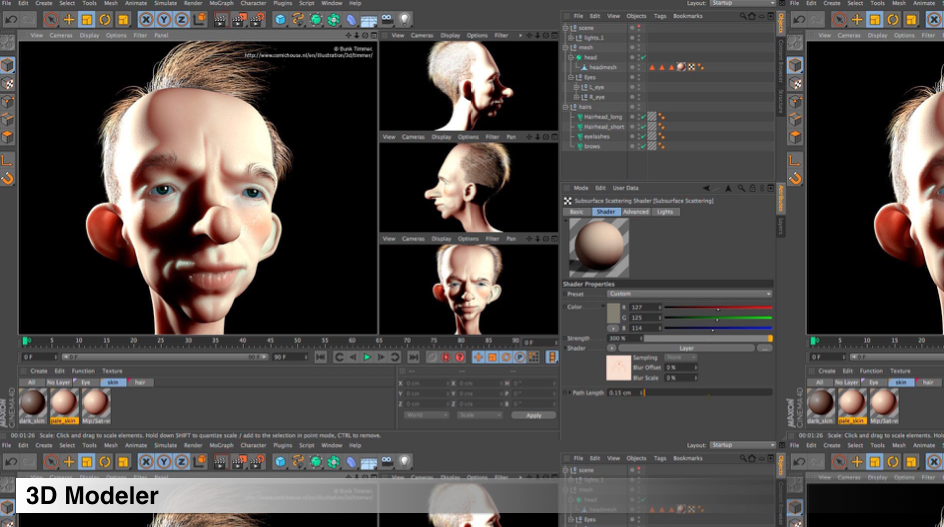Toggle green checkmark on eyelashes row
The height and width of the screenshot is (527, 944).
pos(643,137)
